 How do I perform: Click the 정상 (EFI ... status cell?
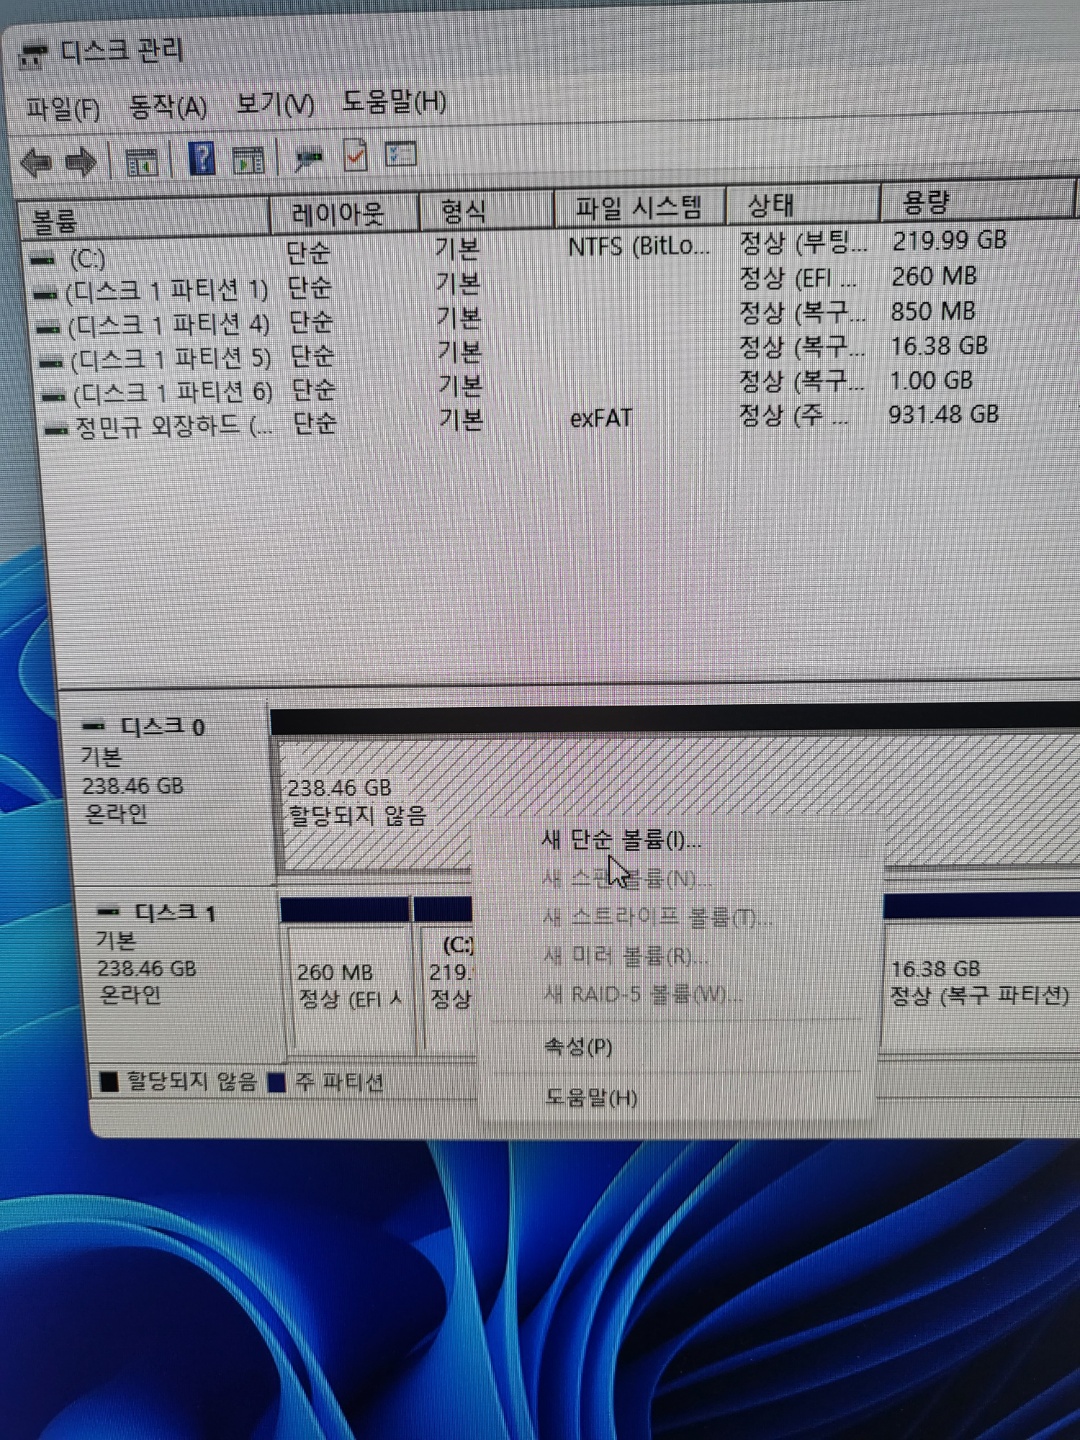point(798,278)
